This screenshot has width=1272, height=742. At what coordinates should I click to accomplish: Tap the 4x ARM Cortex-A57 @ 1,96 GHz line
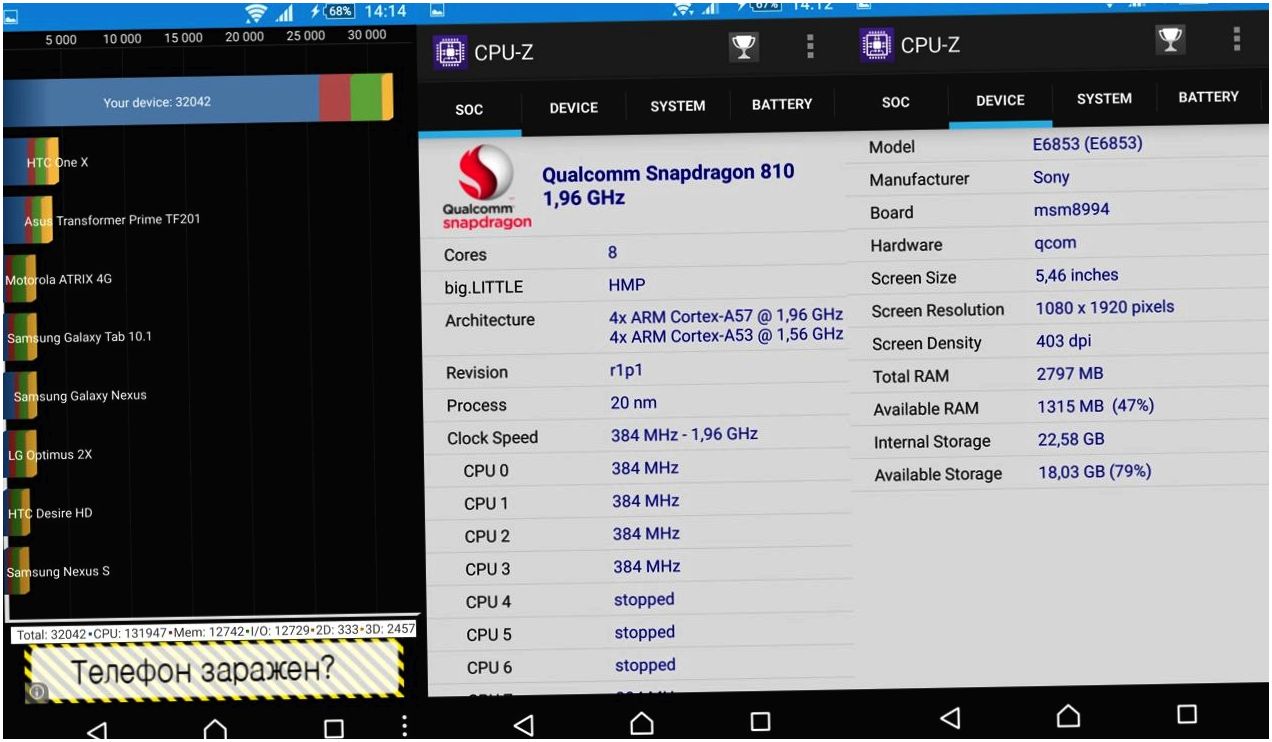726,316
